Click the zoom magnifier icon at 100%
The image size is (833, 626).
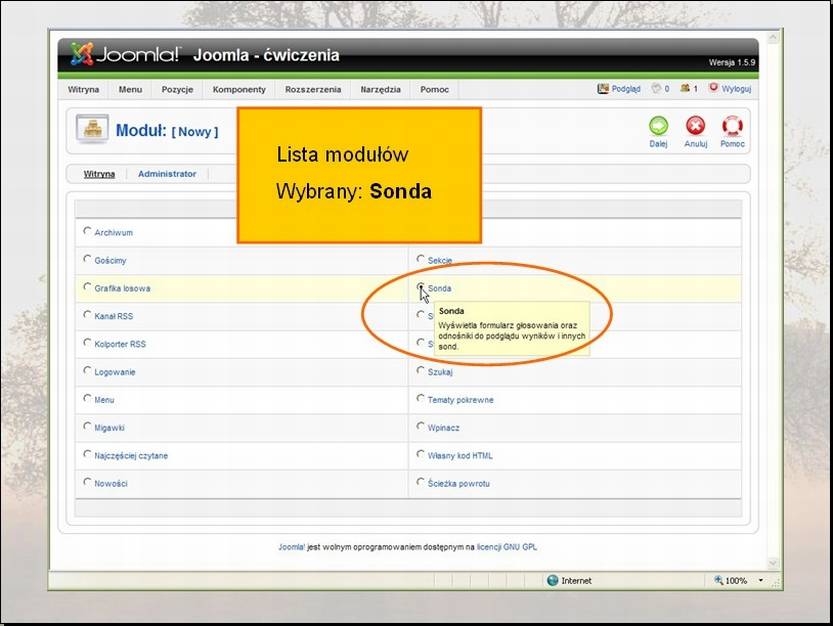[x=718, y=580]
